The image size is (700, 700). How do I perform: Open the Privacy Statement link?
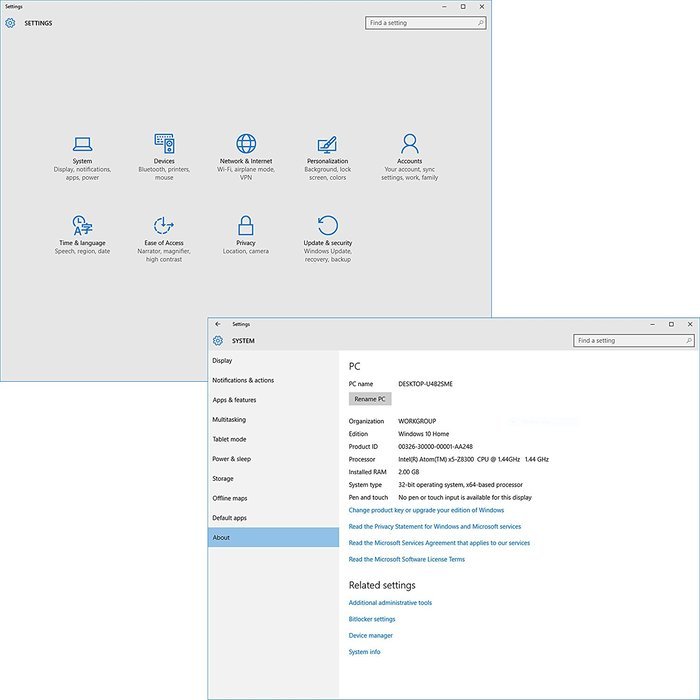(435, 527)
